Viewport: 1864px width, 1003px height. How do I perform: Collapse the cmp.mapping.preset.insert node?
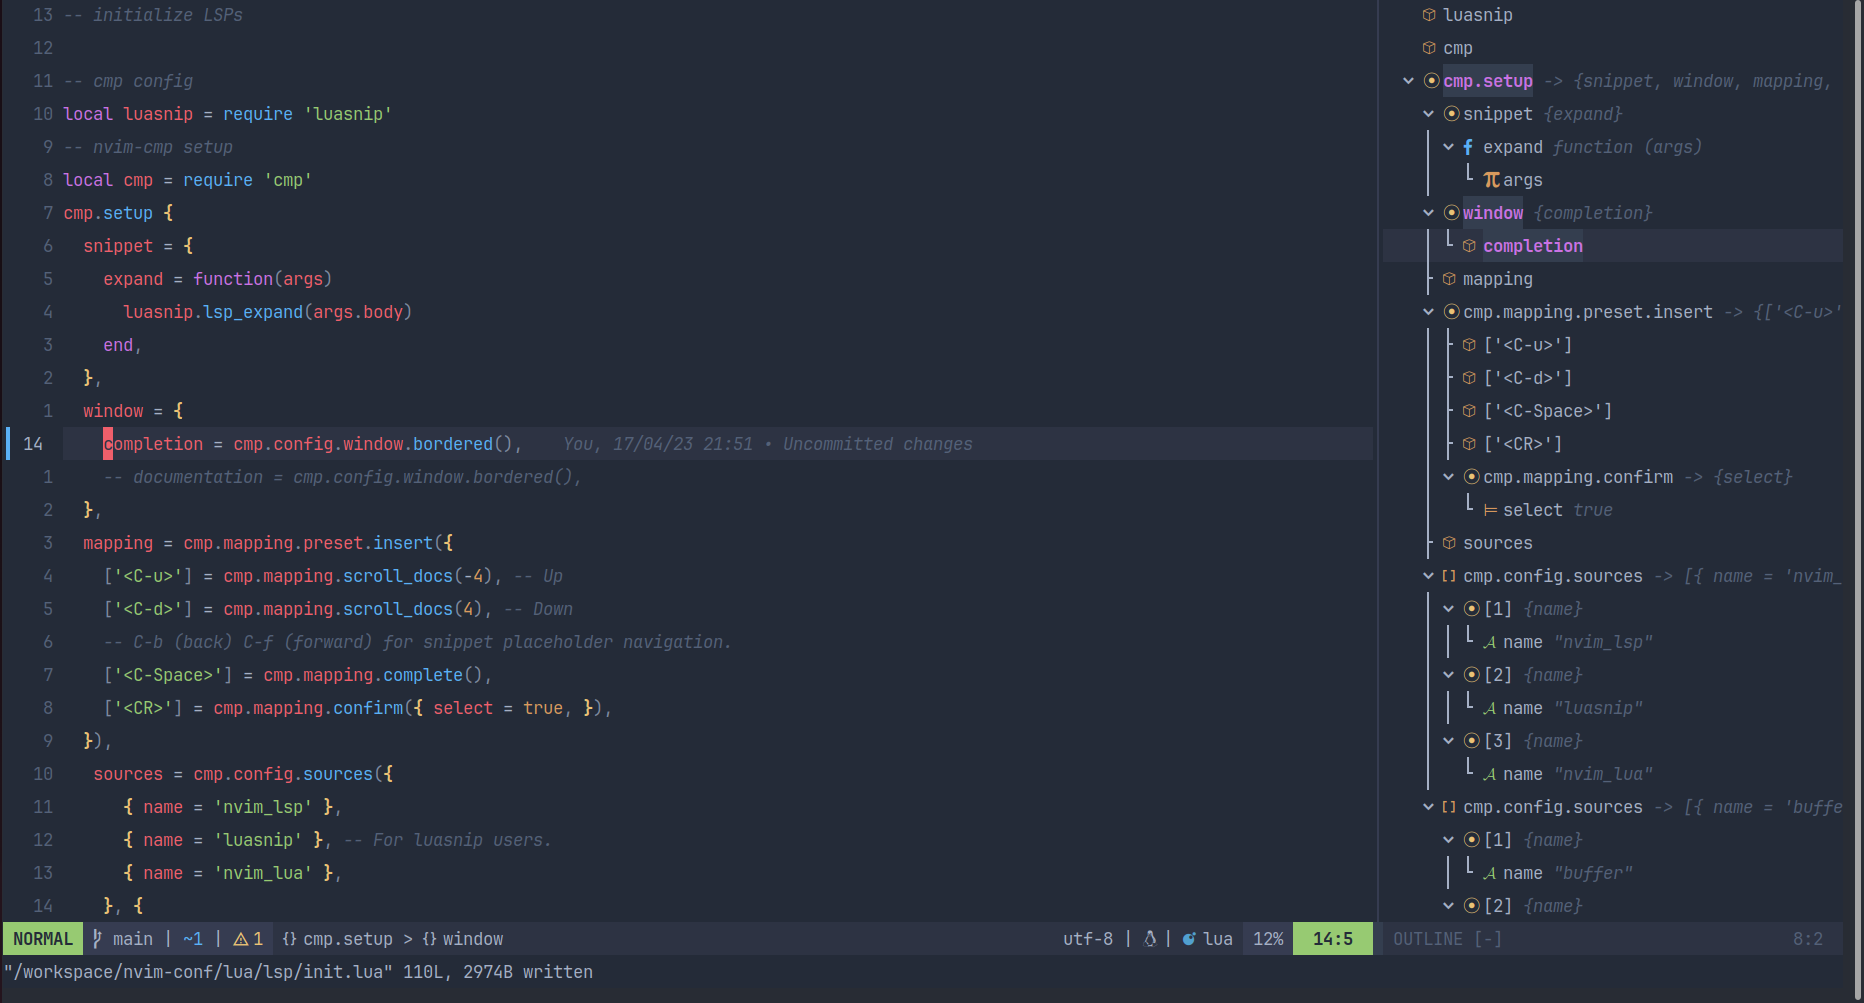[x=1429, y=311]
